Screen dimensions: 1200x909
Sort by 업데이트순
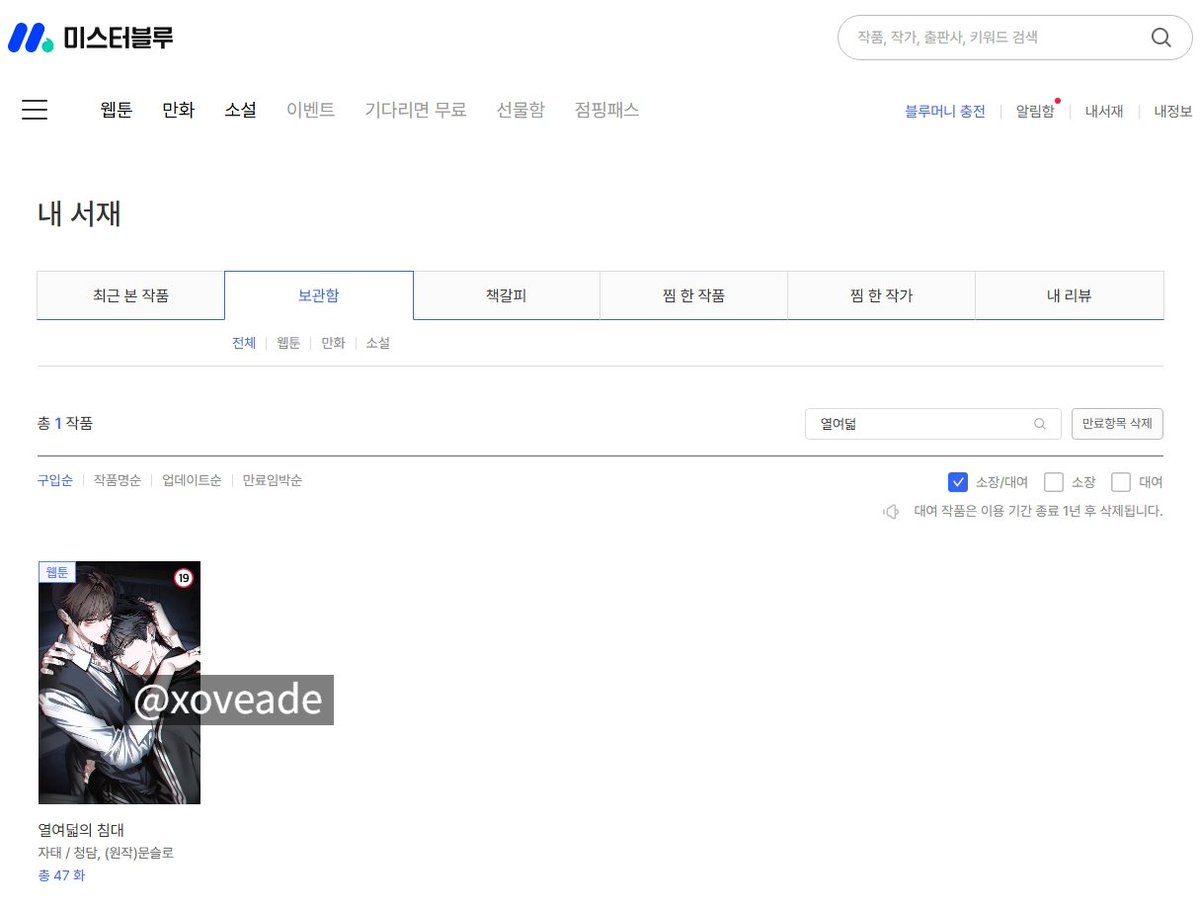click(x=192, y=480)
